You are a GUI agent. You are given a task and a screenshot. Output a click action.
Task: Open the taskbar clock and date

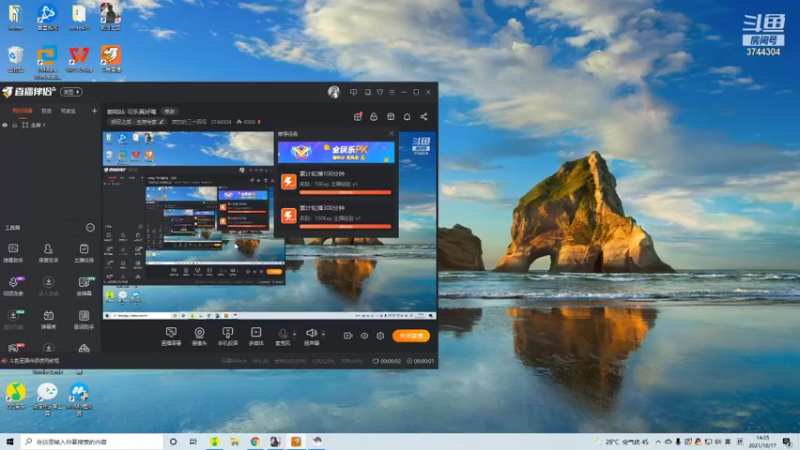(x=763, y=441)
